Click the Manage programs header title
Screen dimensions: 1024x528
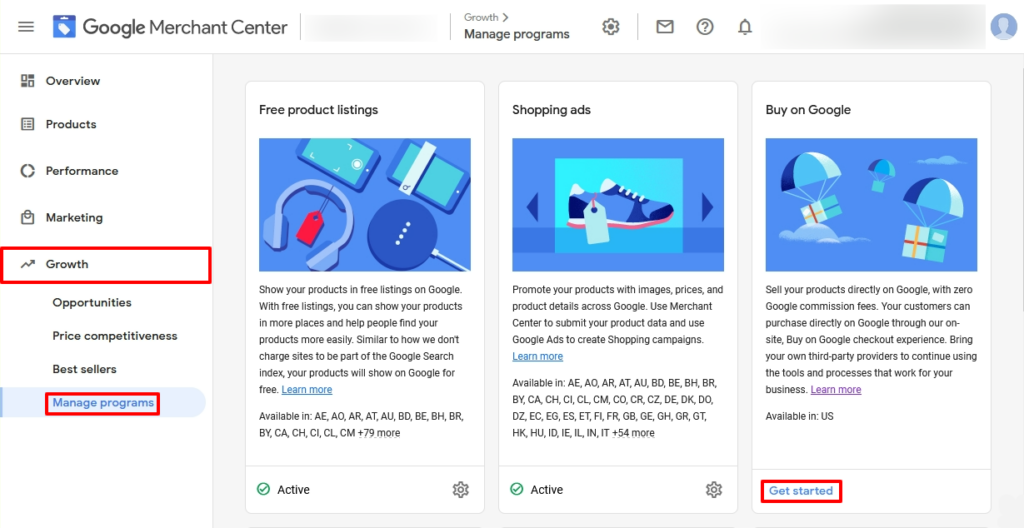tap(517, 34)
